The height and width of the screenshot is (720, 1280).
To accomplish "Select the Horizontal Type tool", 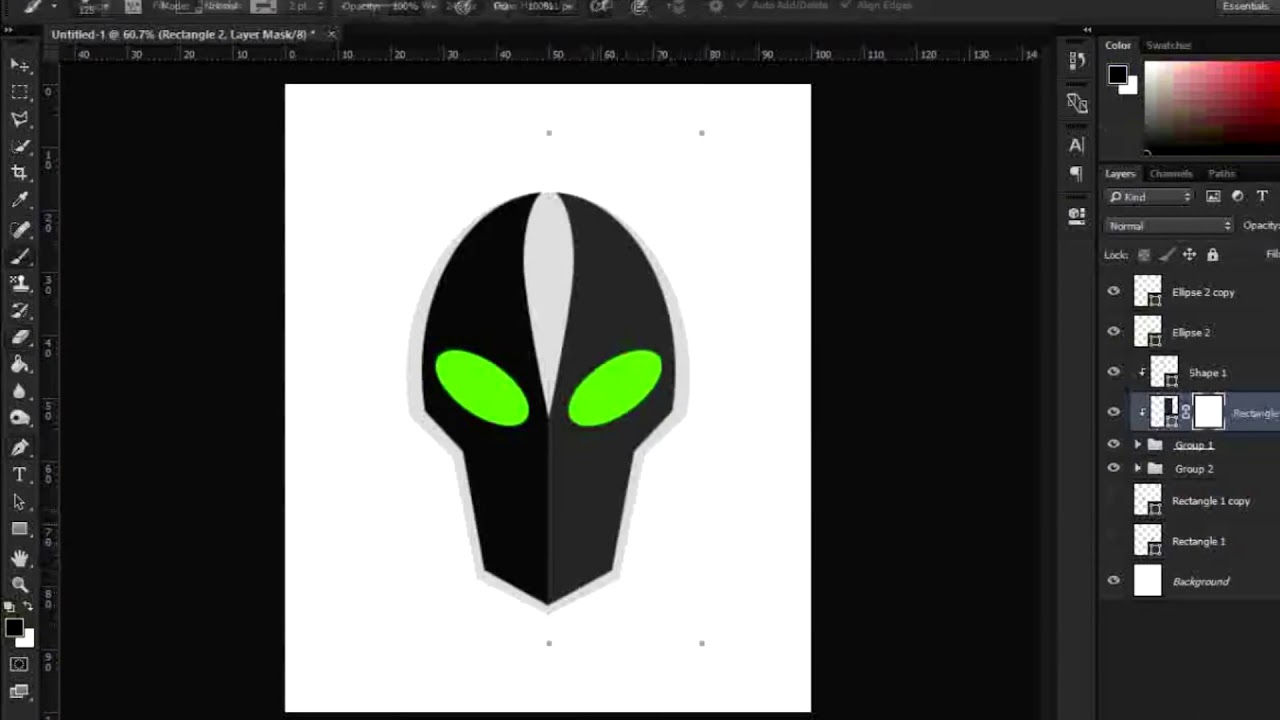I will [20, 474].
